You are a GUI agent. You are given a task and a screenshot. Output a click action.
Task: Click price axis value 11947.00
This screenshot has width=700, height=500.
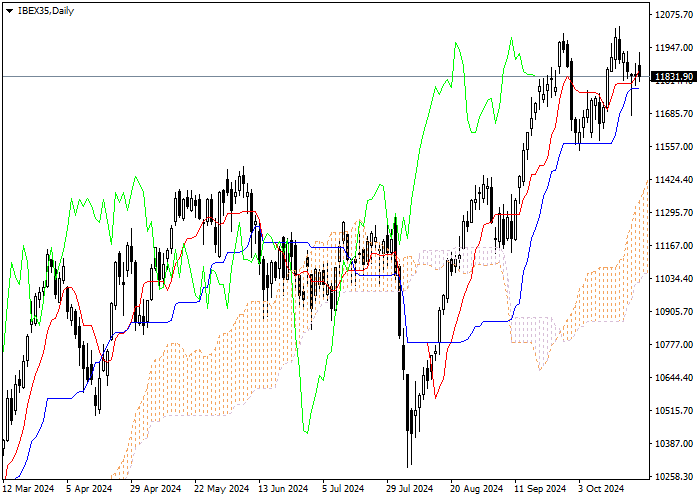674,48
